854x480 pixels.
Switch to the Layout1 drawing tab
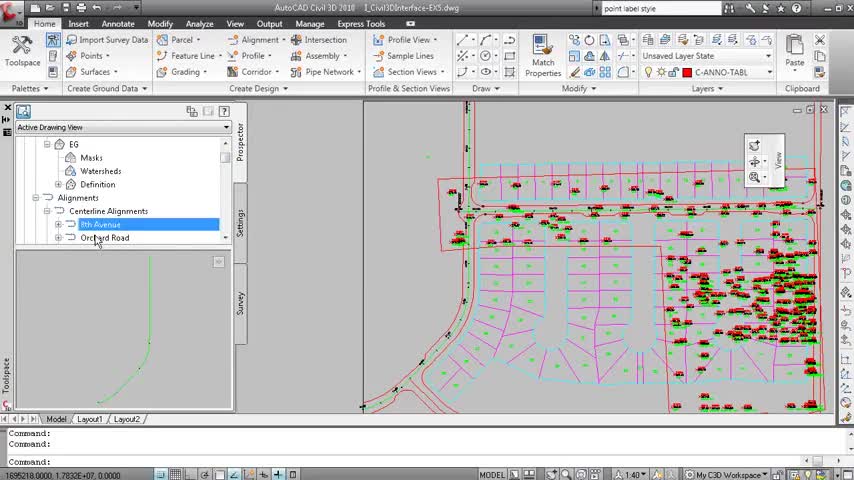tap(90, 419)
